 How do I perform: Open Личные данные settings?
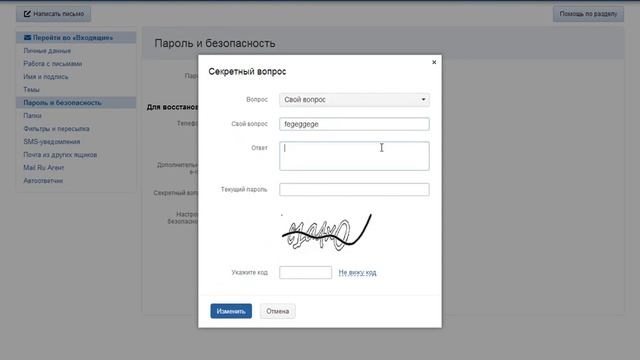click(x=47, y=51)
